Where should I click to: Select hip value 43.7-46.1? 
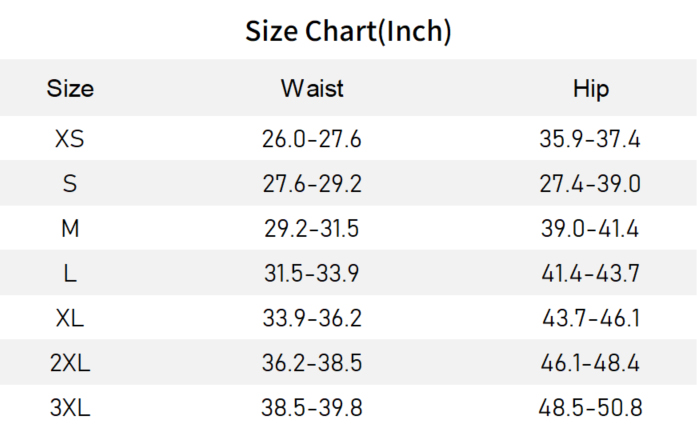(590, 319)
